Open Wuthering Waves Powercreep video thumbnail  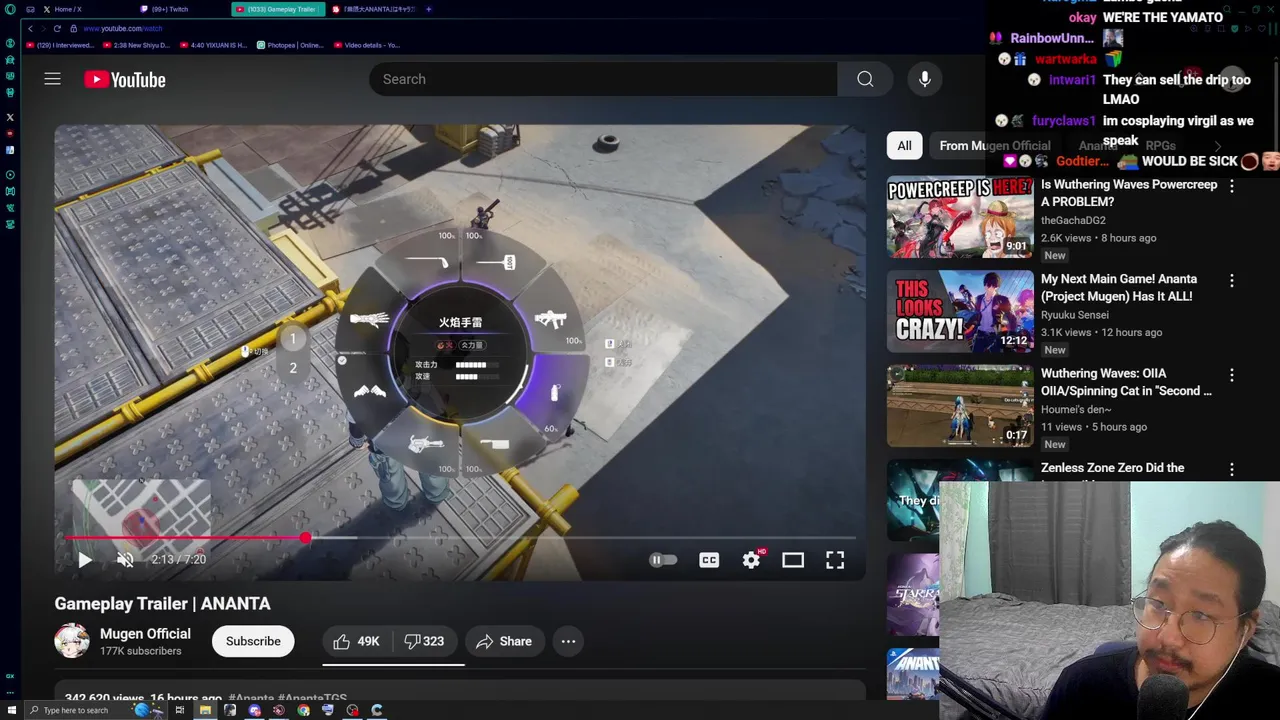coord(960,217)
